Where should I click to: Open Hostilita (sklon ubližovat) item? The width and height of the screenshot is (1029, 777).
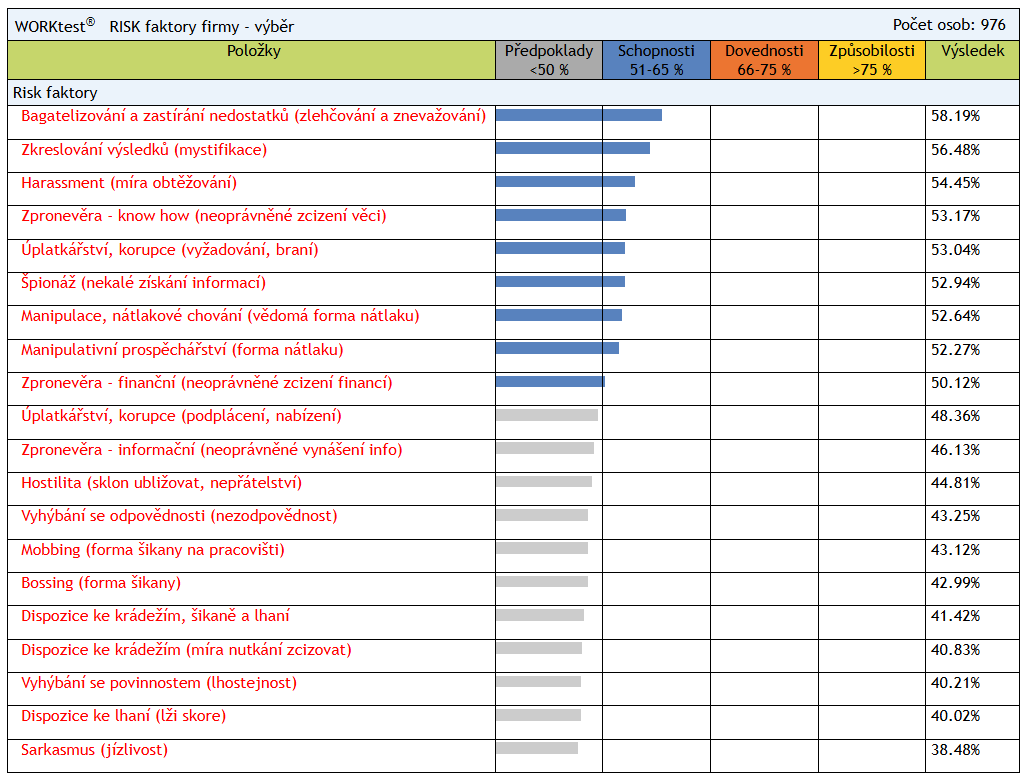coord(161,483)
